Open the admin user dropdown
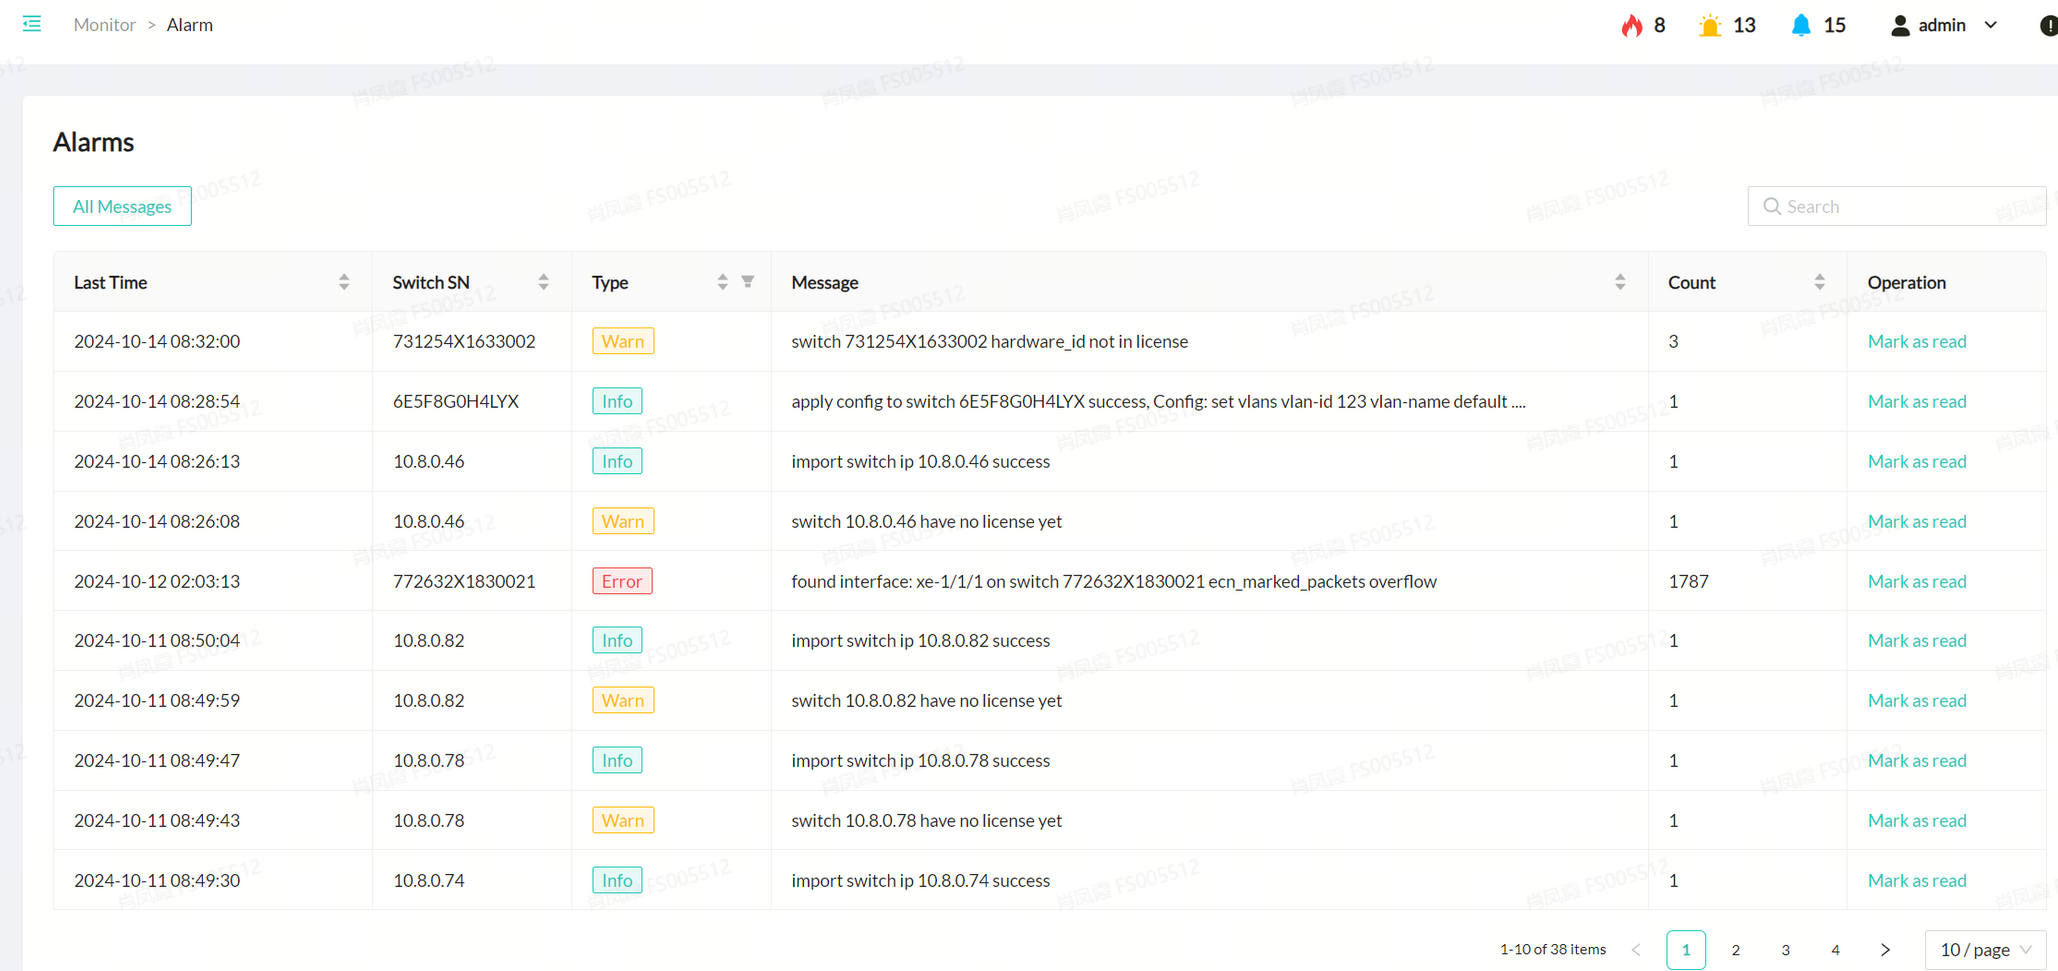 (x=1944, y=25)
